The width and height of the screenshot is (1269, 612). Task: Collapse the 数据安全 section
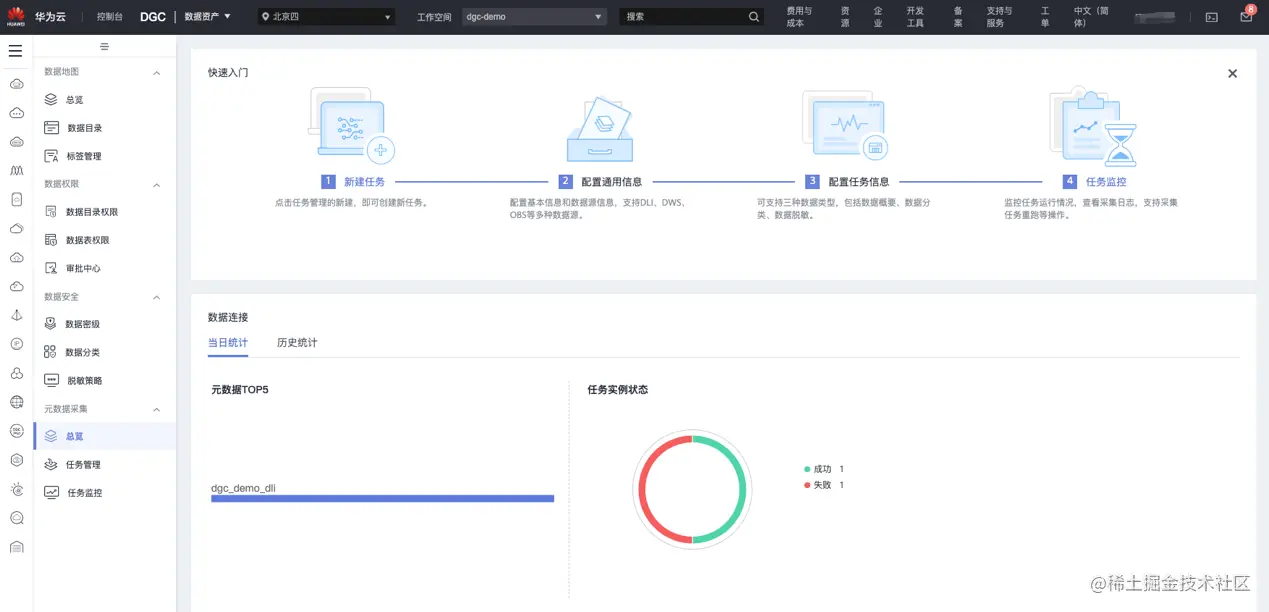coord(156,297)
